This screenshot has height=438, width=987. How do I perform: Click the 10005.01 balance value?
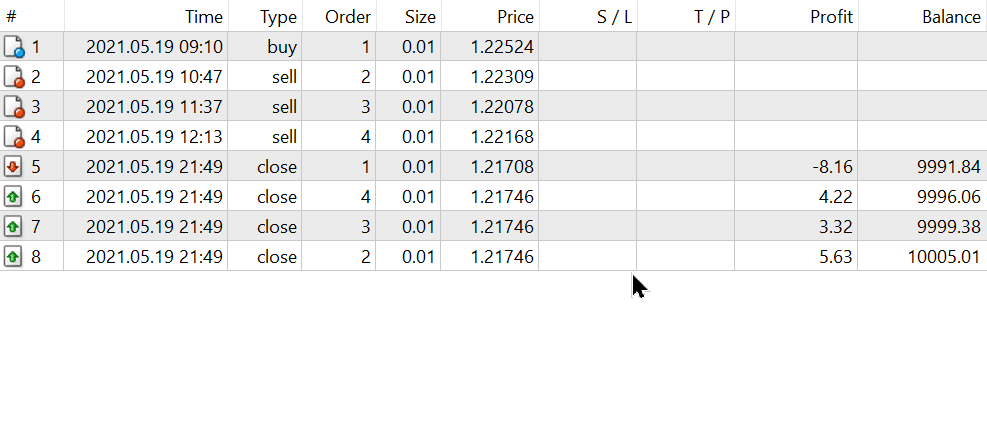click(x=944, y=256)
